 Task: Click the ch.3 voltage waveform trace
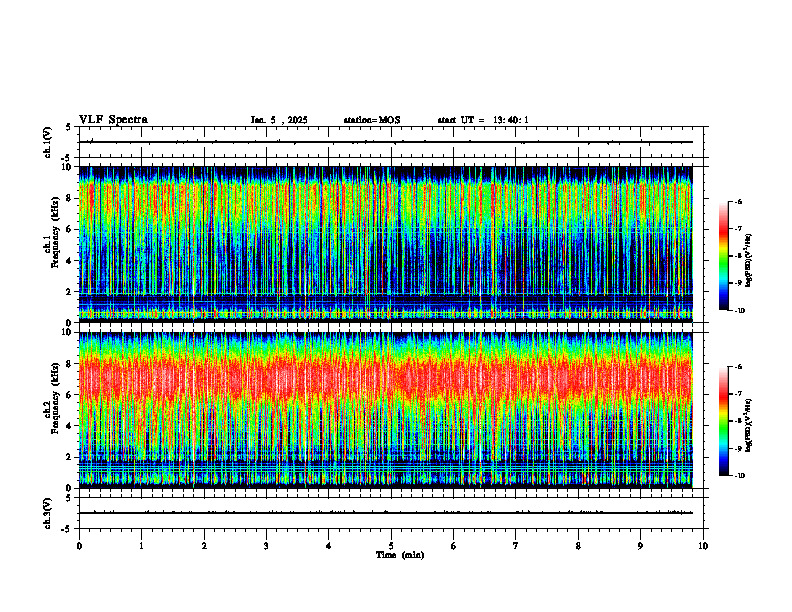(x=385, y=513)
